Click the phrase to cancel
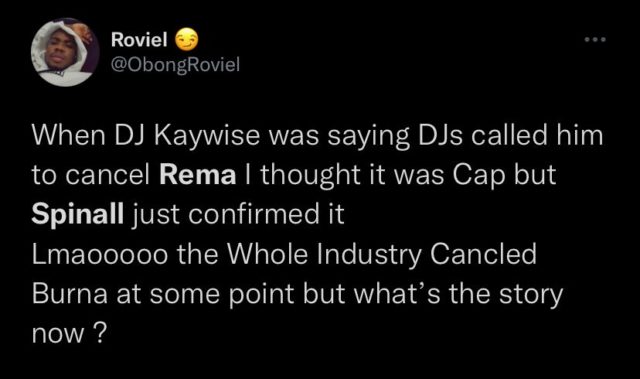The height and width of the screenshot is (379, 640). (91, 175)
